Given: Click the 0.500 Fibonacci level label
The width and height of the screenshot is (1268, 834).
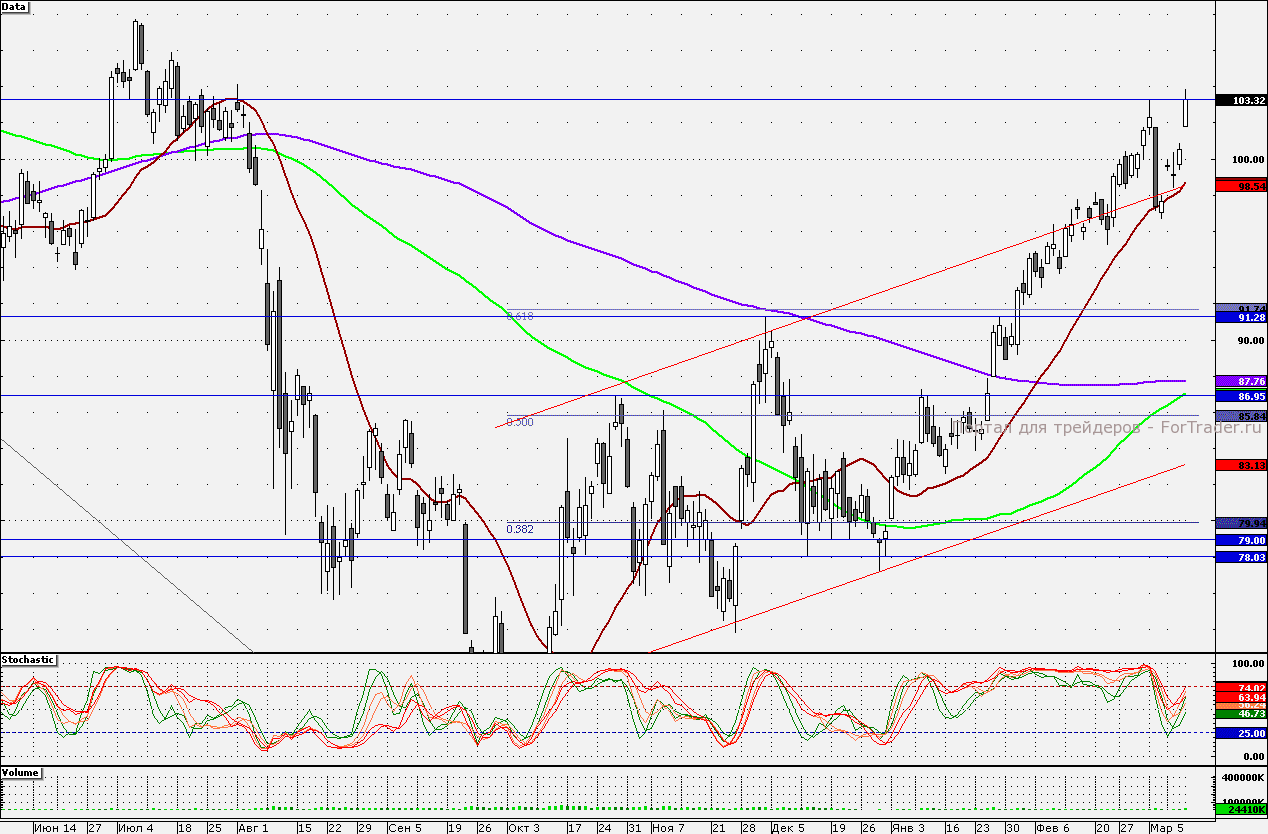Looking at the screenshot, I should click(x=520, y=422).
